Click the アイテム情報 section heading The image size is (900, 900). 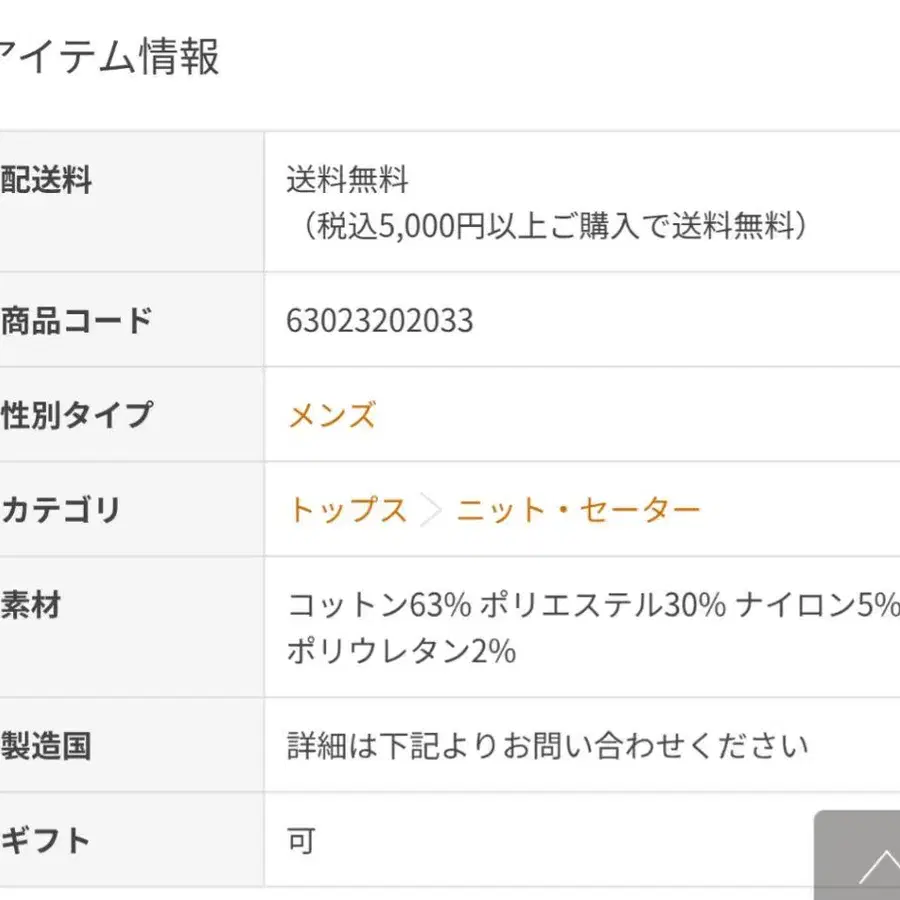(109, 56)
